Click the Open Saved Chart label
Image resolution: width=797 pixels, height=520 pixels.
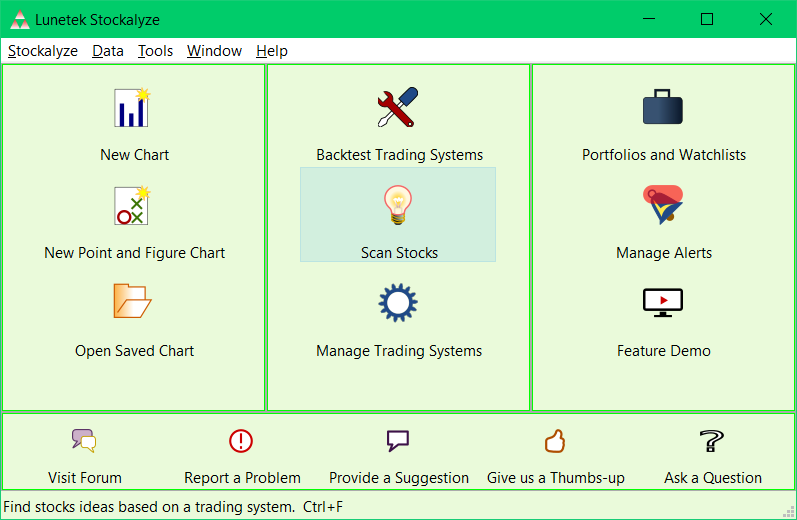coord(134,351)
